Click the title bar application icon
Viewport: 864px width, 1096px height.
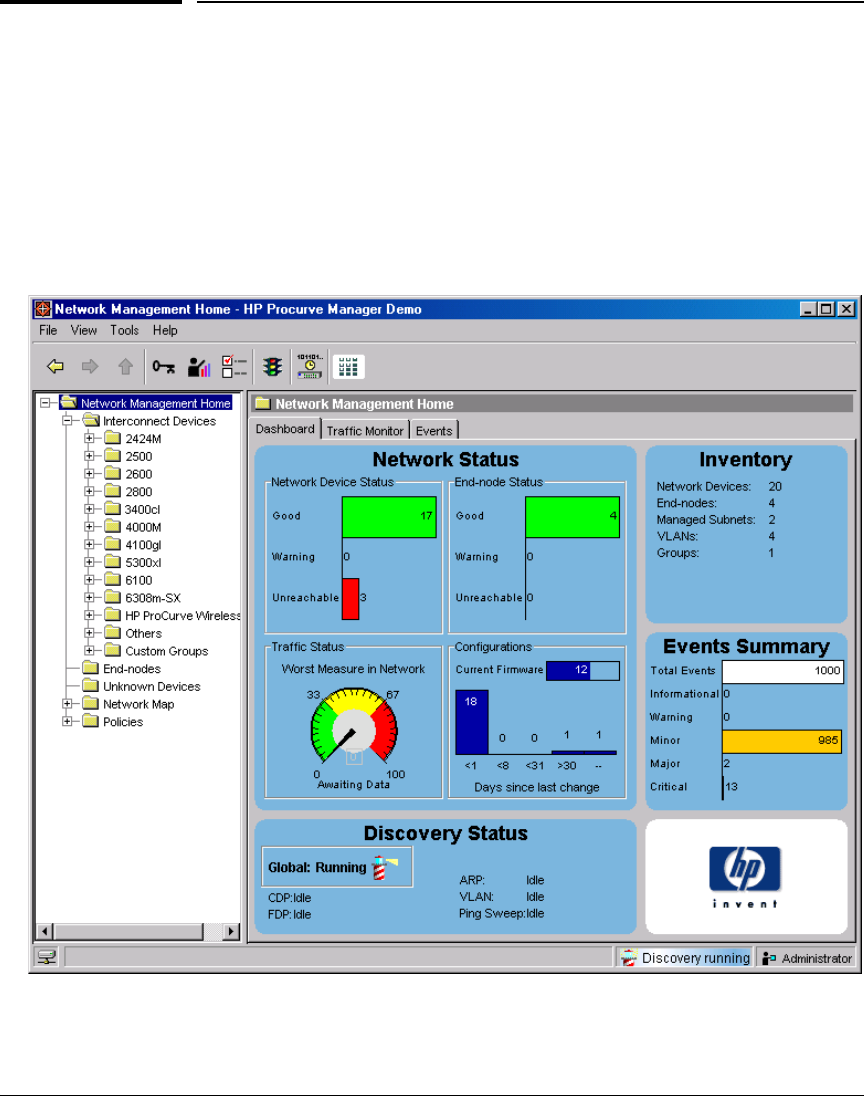pos(43,309)
